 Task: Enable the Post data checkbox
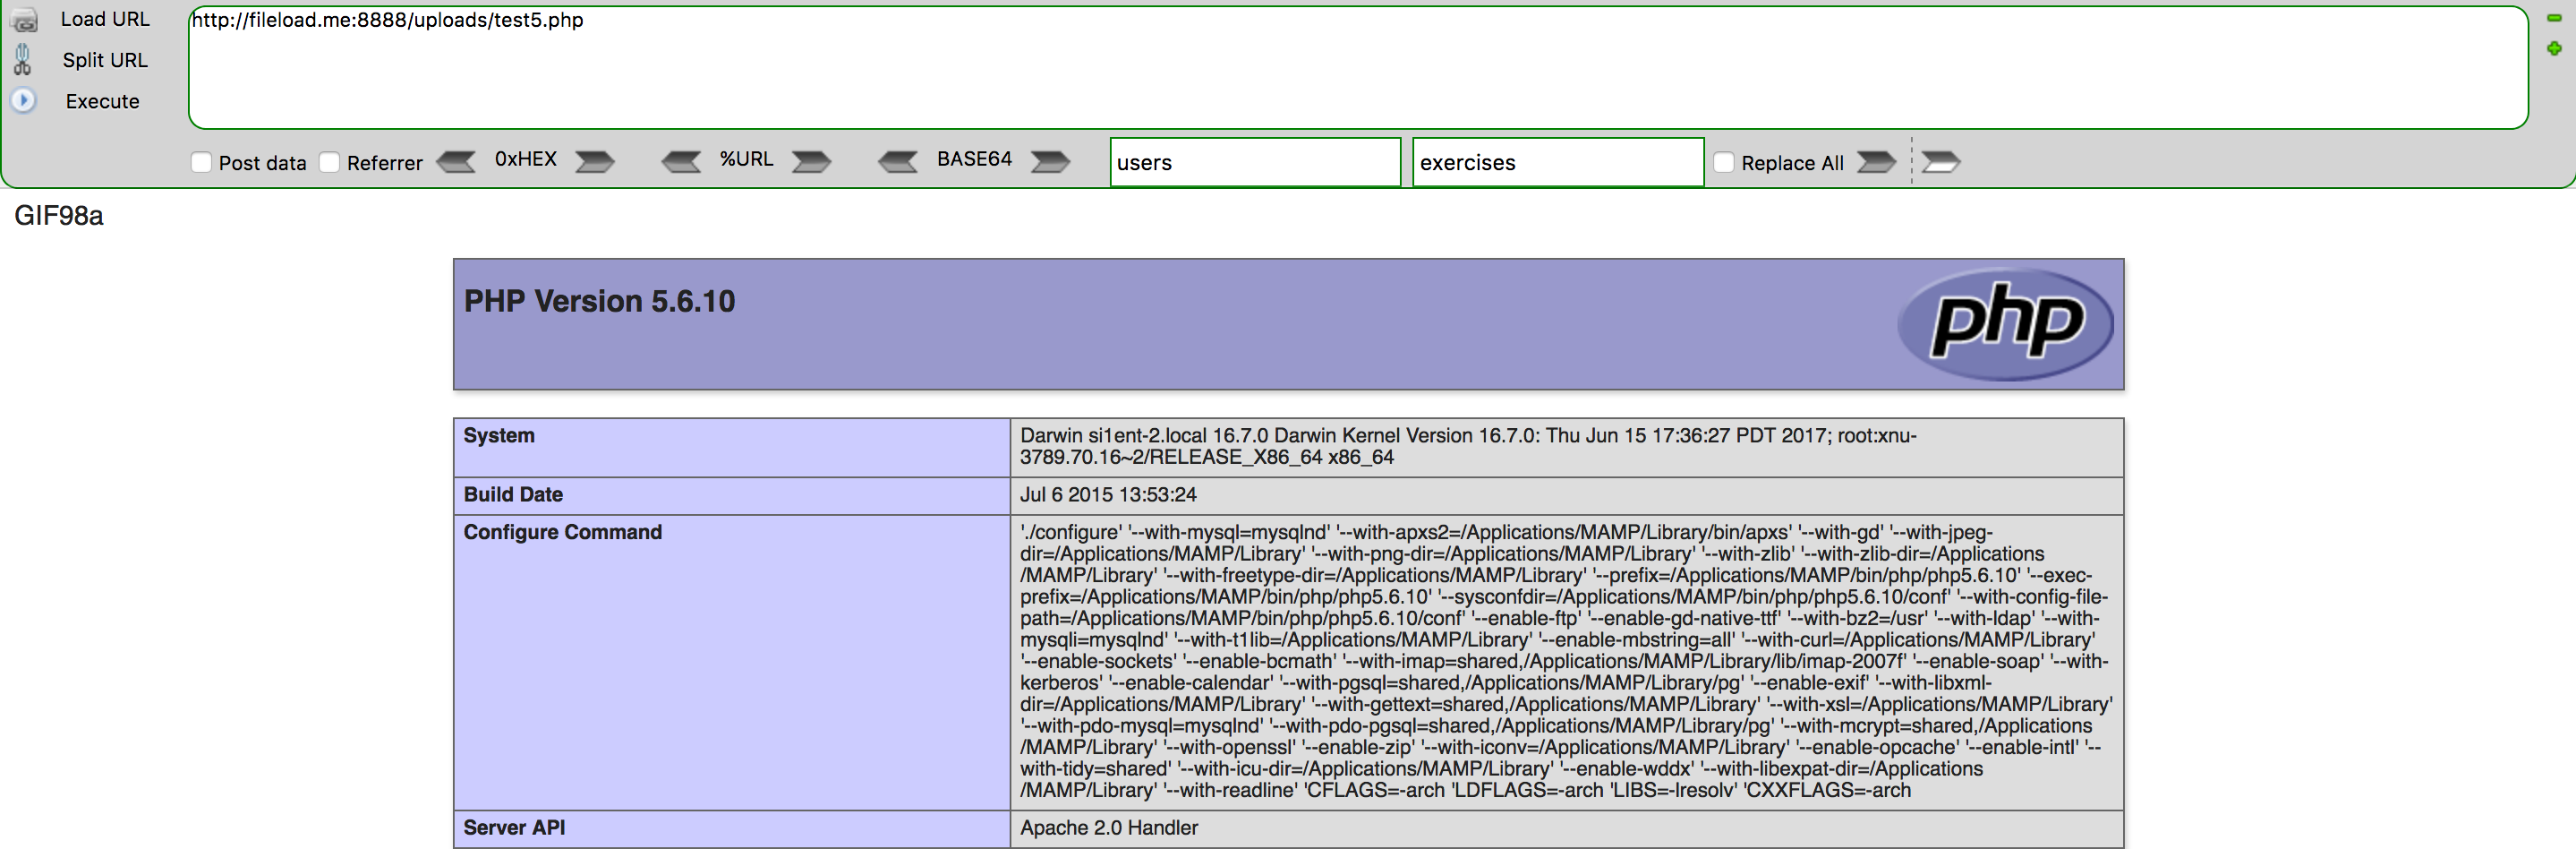(x=201, y=162)
